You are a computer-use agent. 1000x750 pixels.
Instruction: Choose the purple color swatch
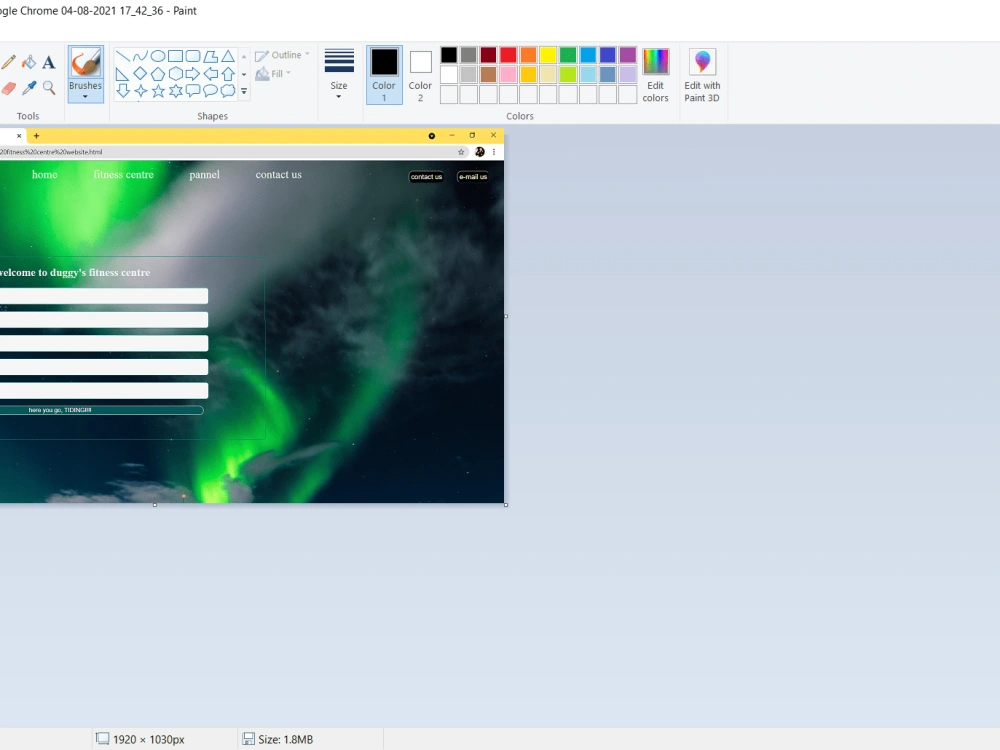pyautogui.click(x=628, y=55)
